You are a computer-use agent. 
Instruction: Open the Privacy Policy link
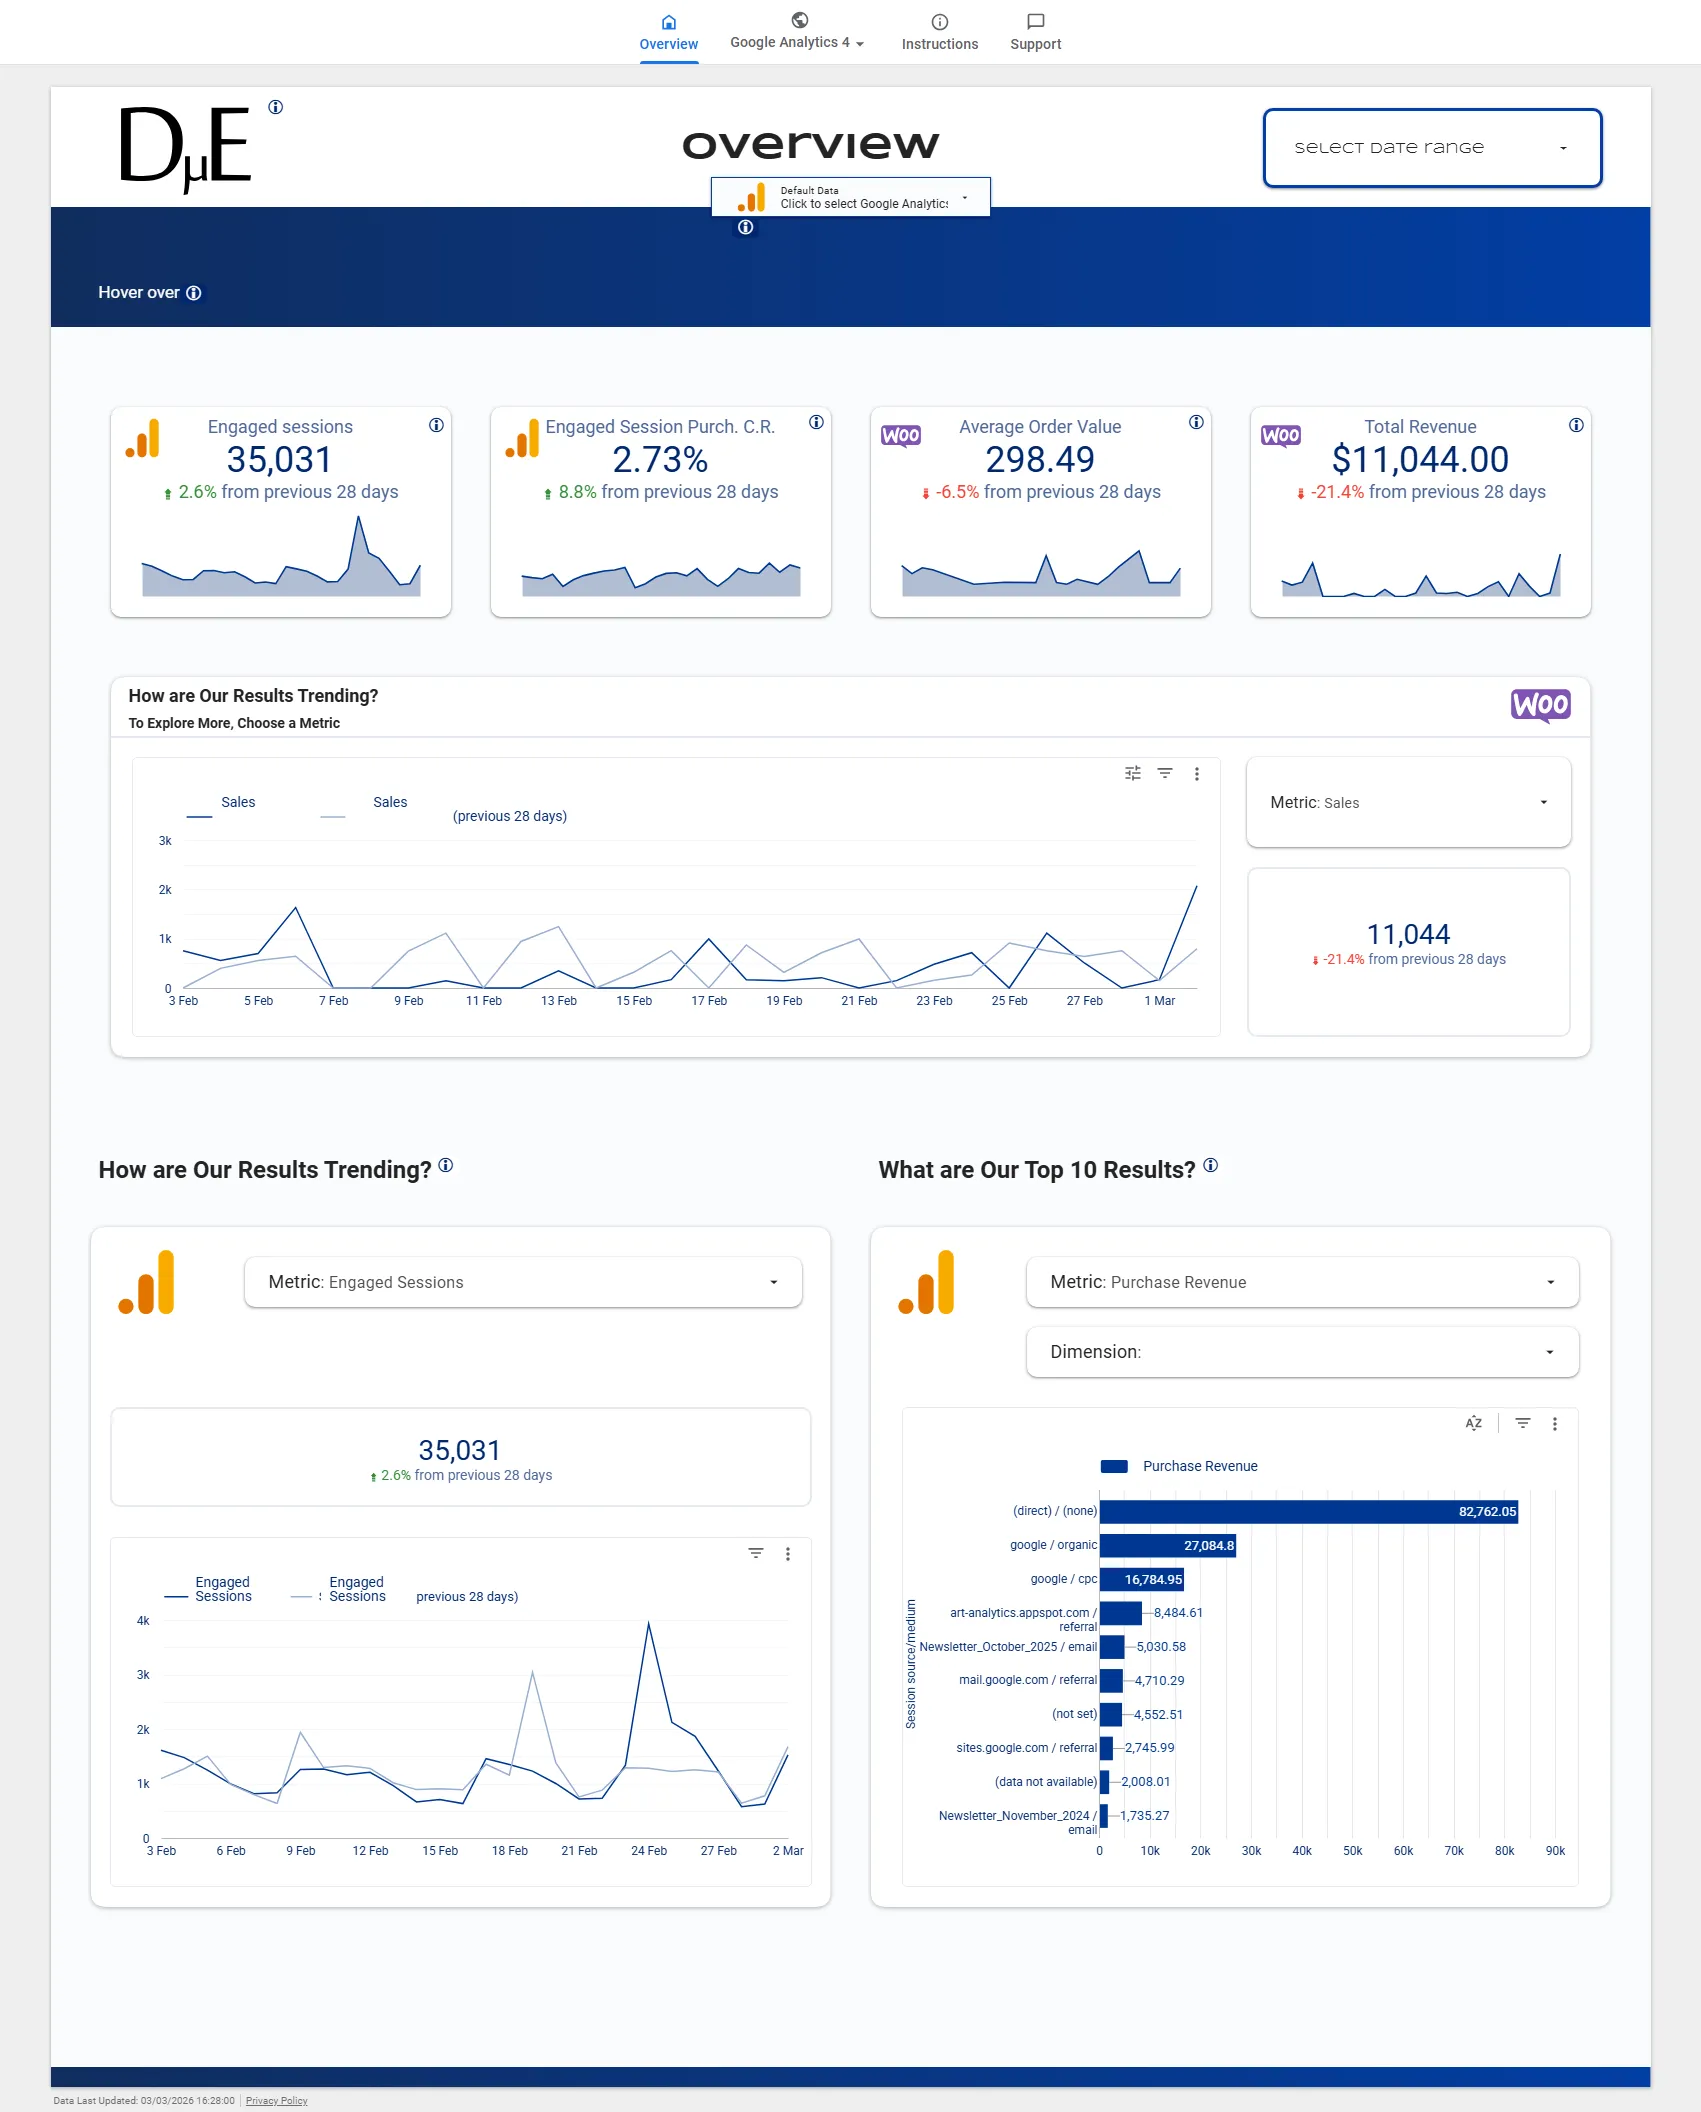pos(277,2100)
